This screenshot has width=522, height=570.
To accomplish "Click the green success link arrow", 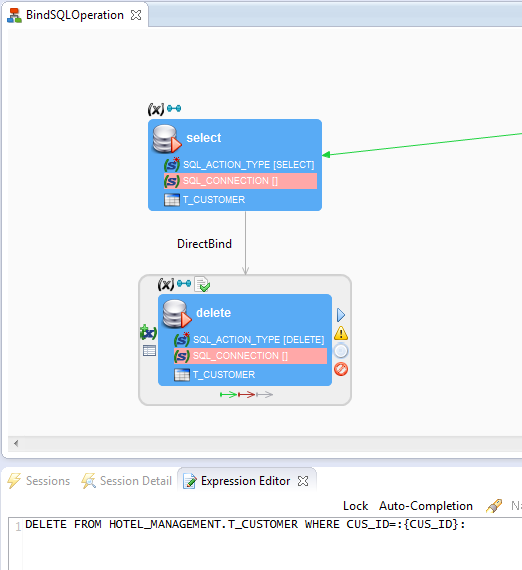I will point(228,394).
